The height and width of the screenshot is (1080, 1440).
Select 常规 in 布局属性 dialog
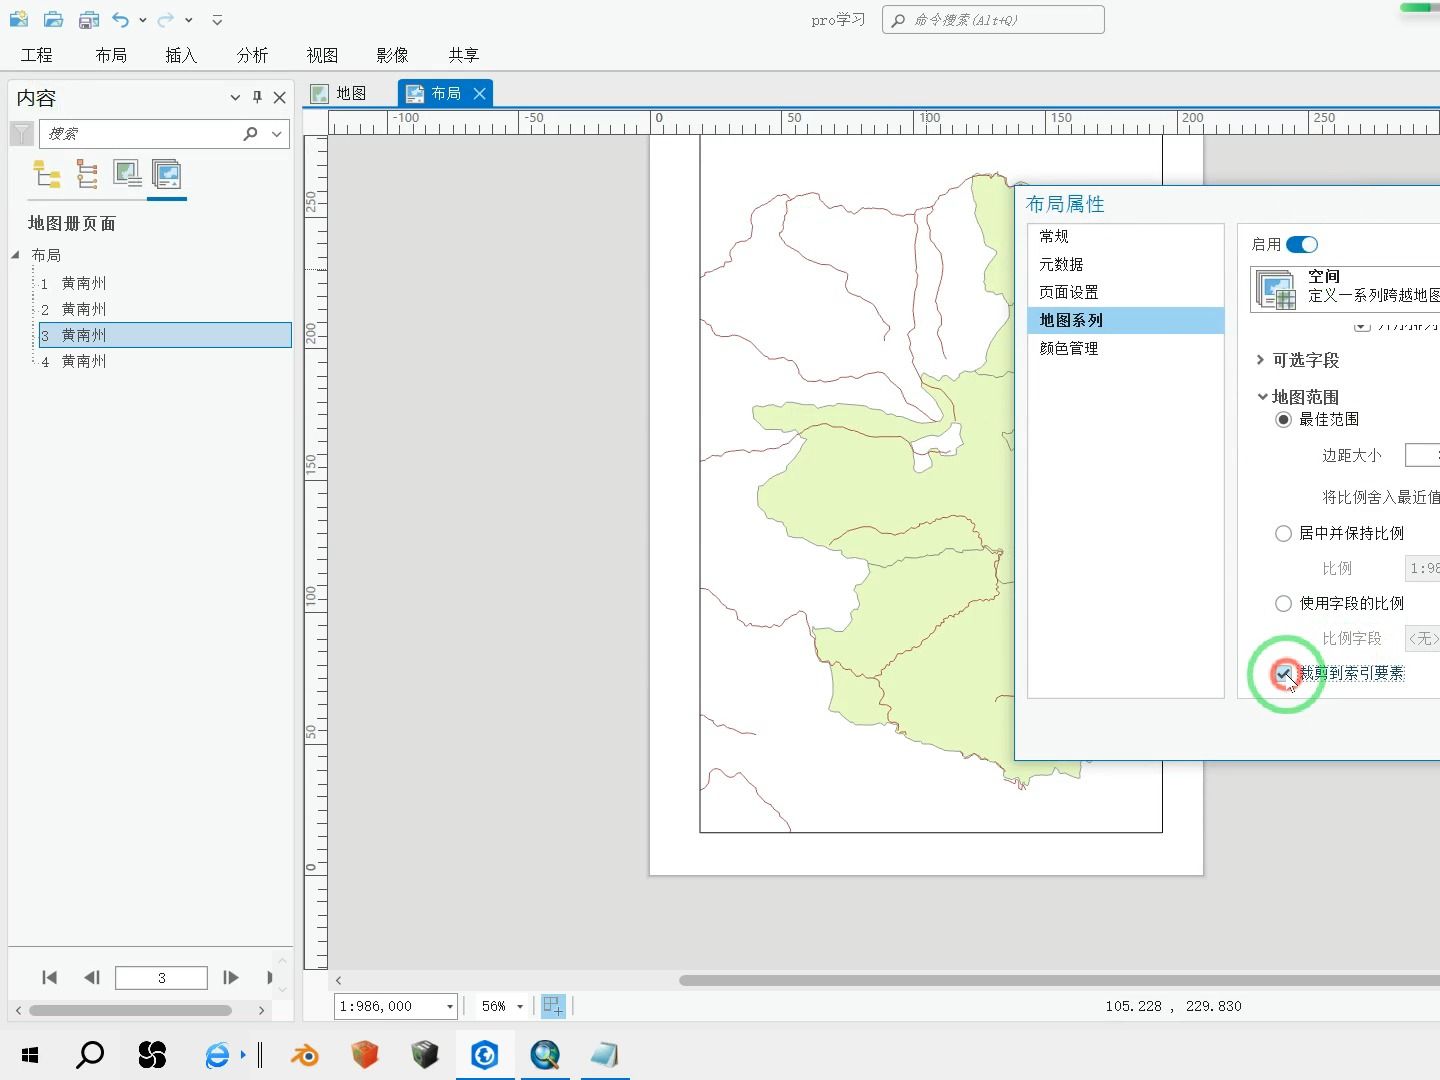coord(1125,236)
